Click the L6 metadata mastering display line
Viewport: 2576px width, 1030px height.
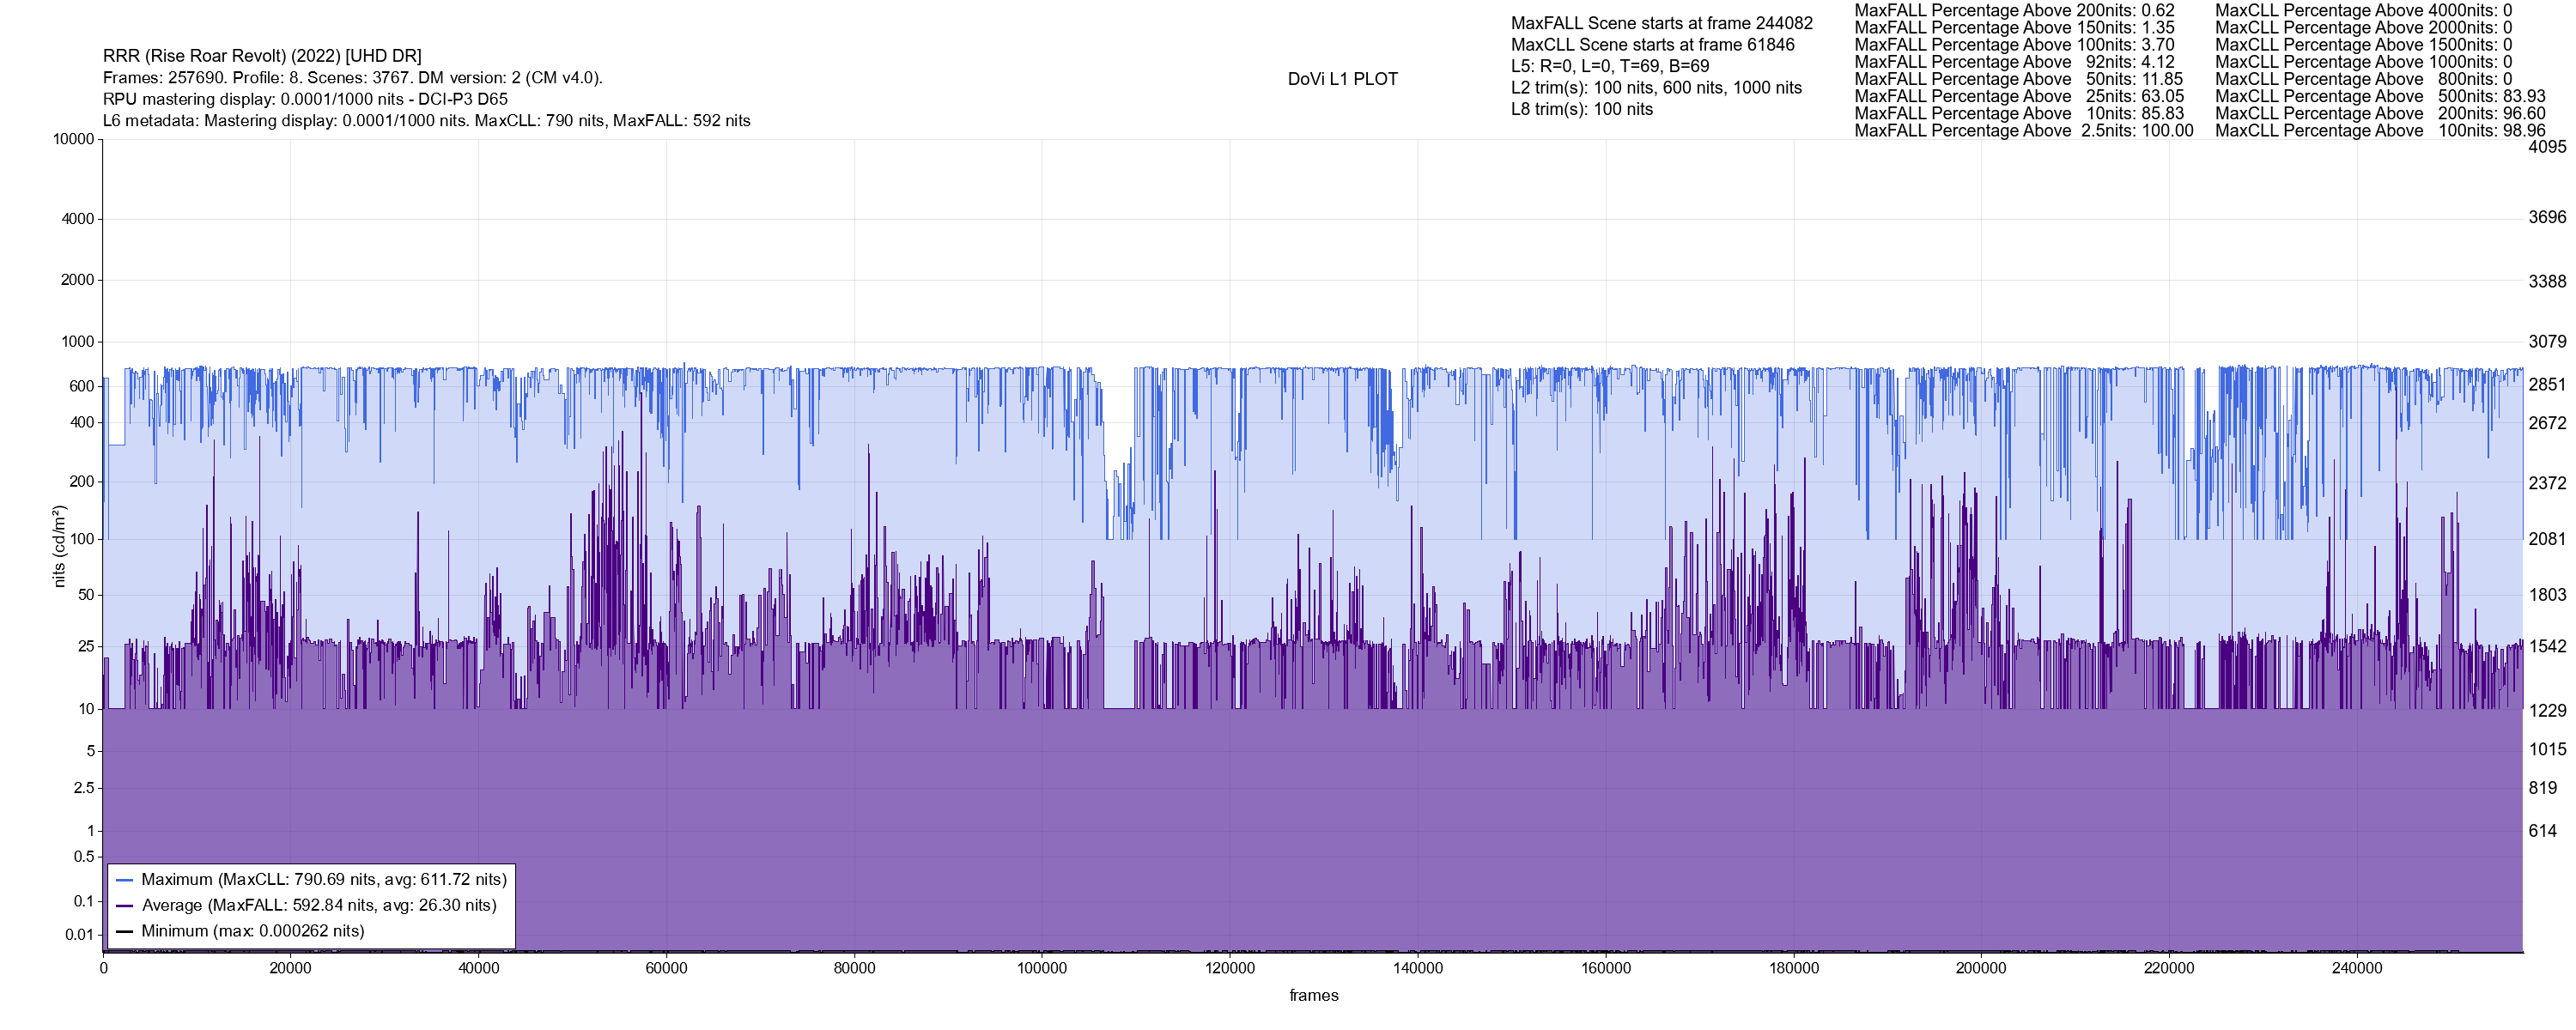(x=426, y=121)
